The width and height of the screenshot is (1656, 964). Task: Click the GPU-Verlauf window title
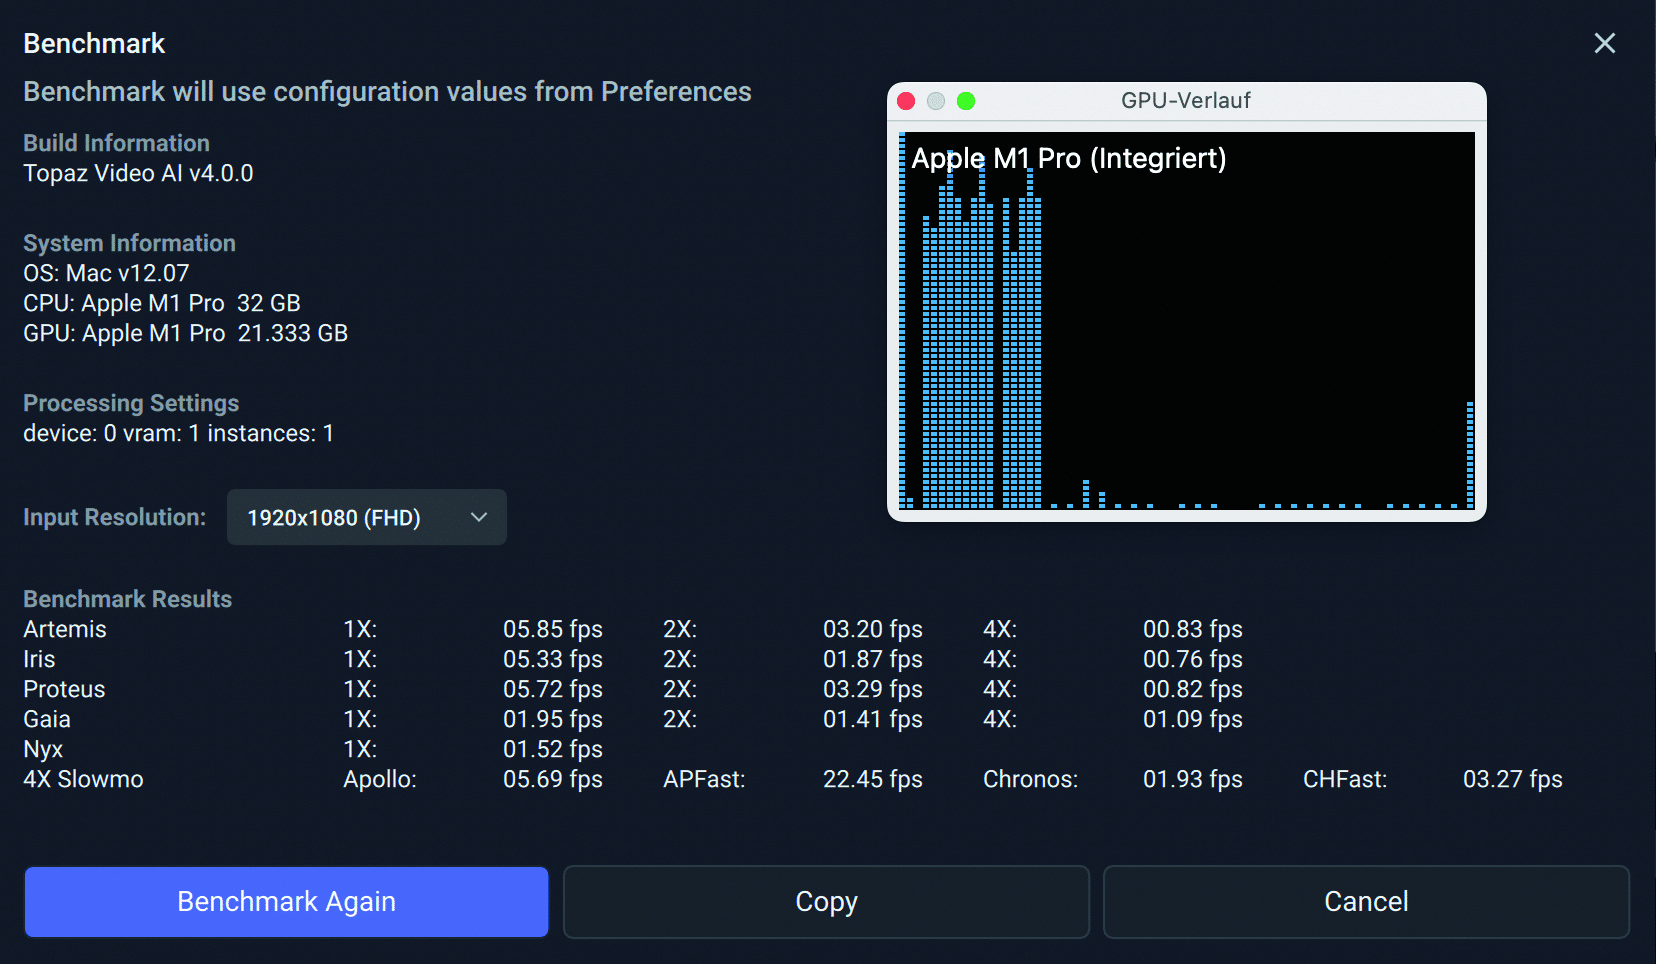click(x=1185, y=101)
